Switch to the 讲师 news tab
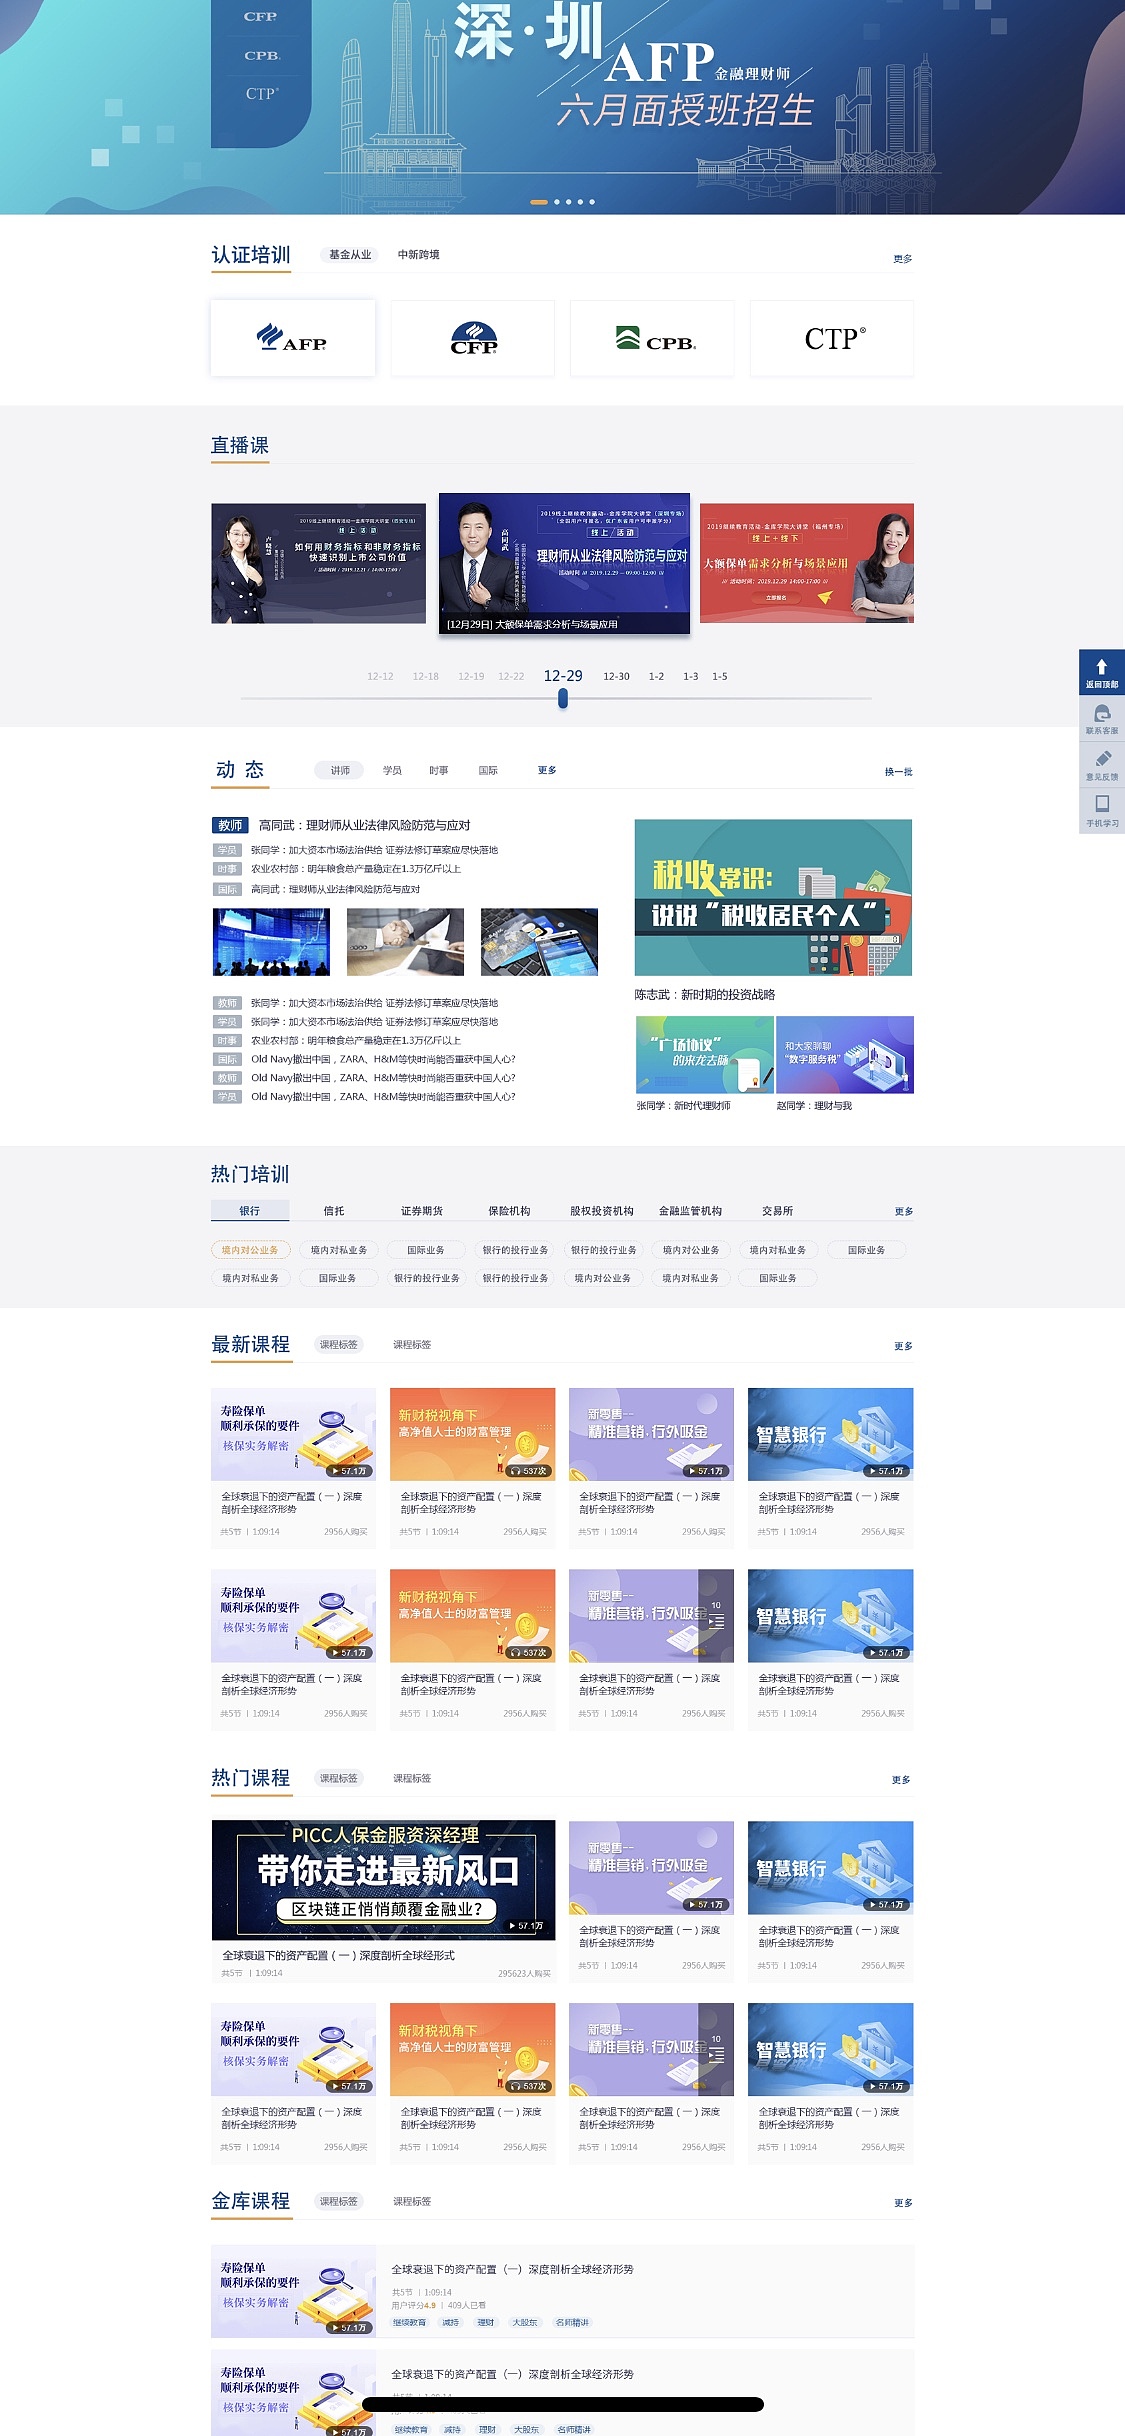The width and height of the screenshot is (1125, 2436). click(x=340, y=770)
